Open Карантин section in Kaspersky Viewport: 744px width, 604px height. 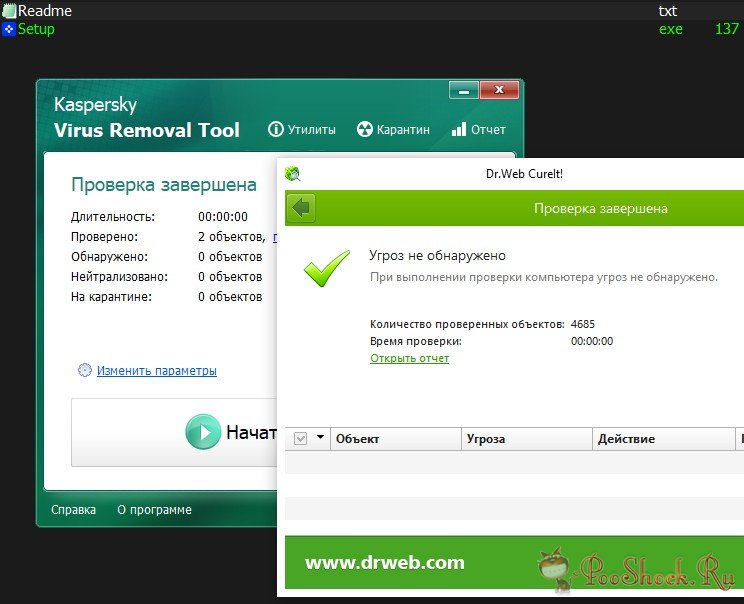click(393, 129)
